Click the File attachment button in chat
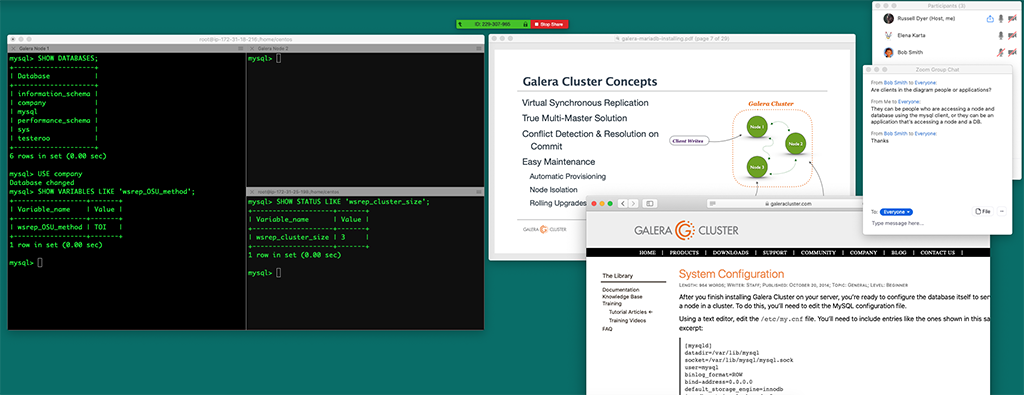 [983, 212]
